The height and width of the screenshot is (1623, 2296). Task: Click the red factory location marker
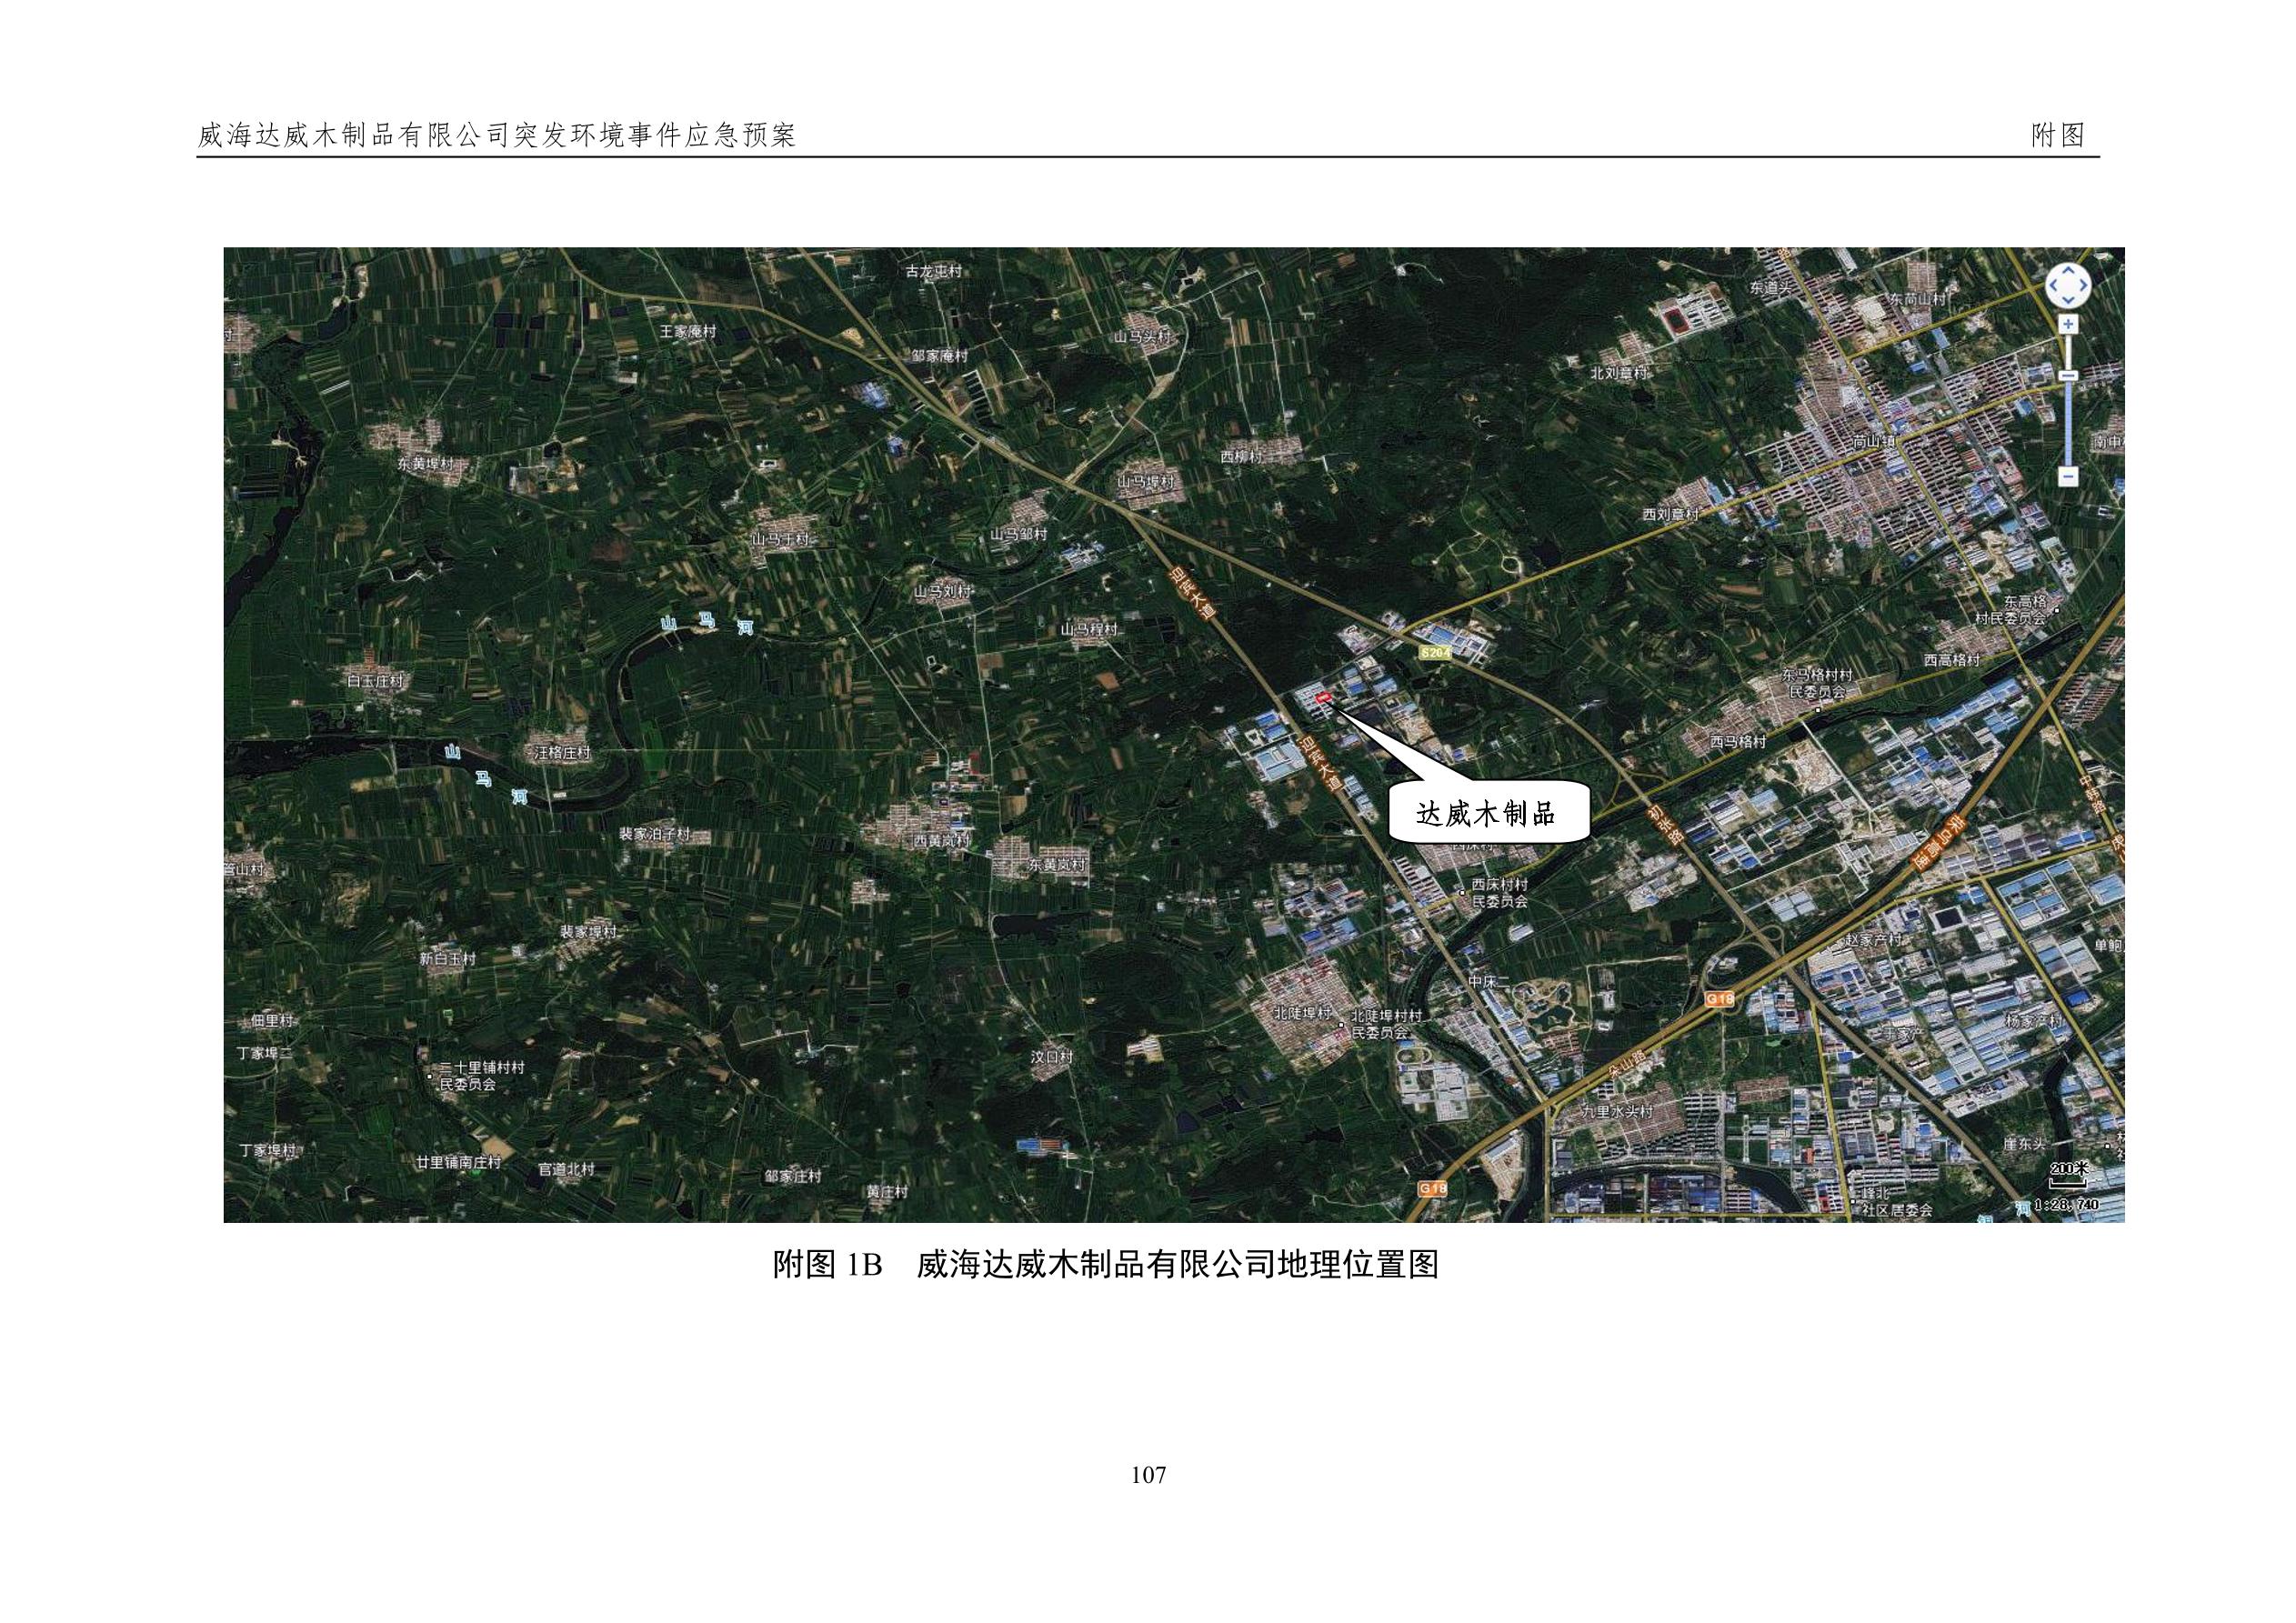pyautogui.click(x=1325, y=697)
